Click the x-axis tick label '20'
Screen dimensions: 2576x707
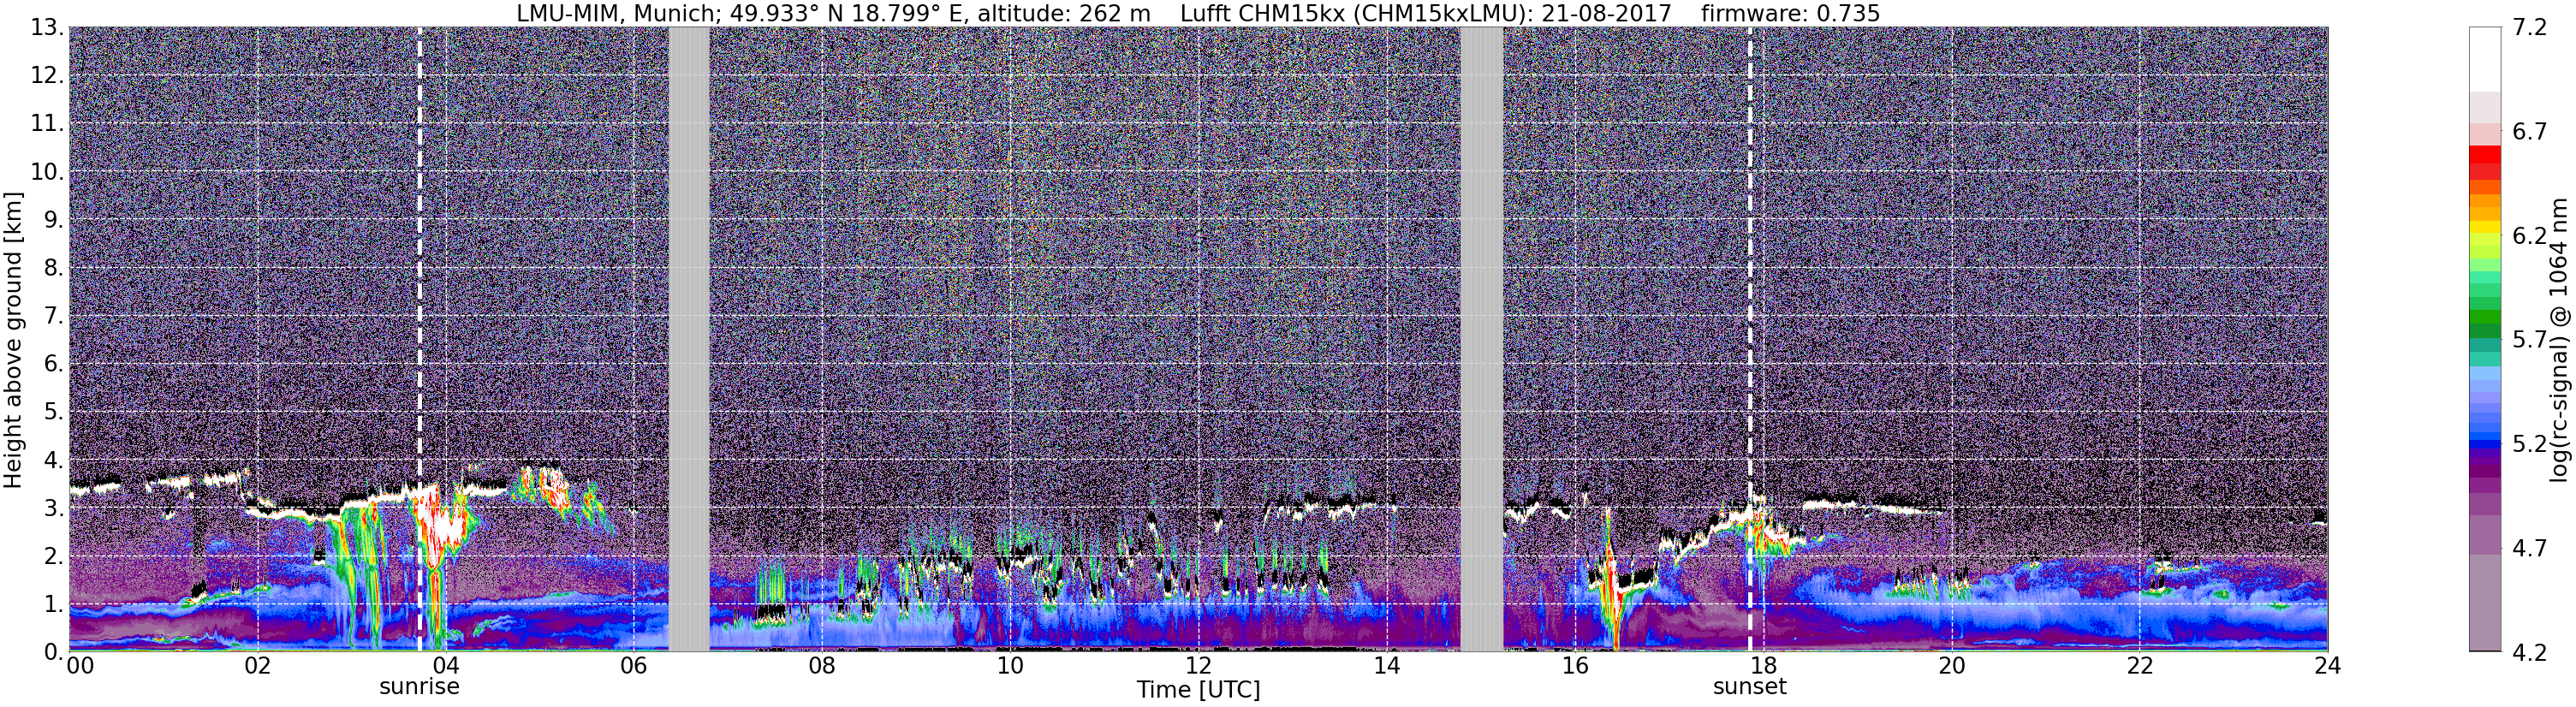pyautogui.click(x=1951, y=666)
